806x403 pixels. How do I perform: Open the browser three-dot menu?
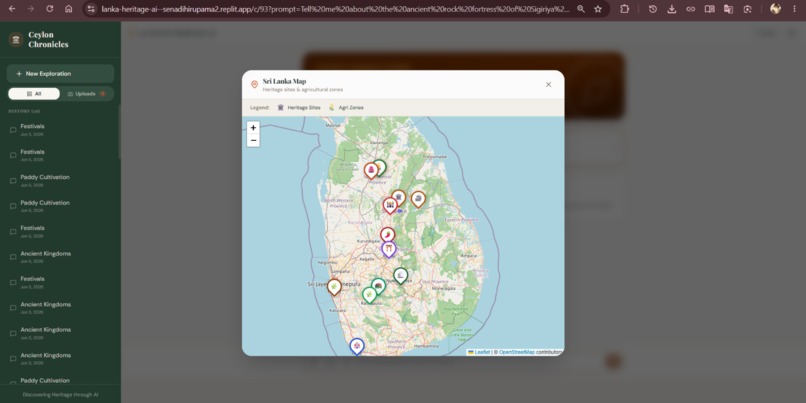794,9
